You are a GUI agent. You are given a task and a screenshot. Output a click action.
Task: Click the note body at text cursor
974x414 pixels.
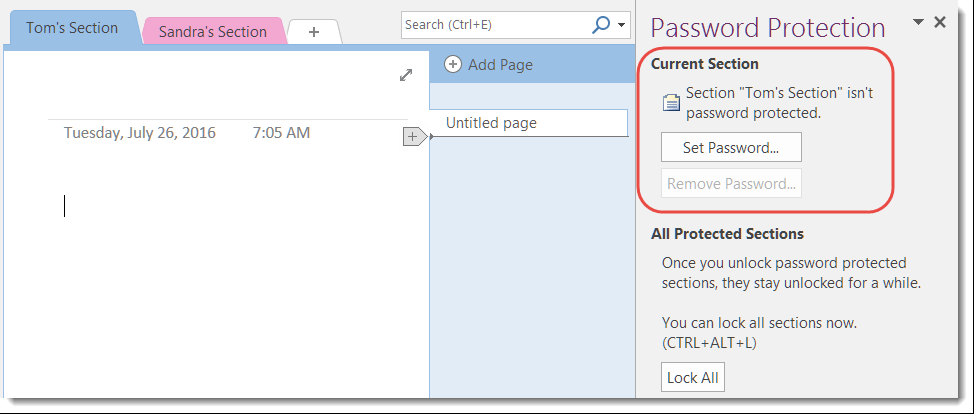coord(66,206)
